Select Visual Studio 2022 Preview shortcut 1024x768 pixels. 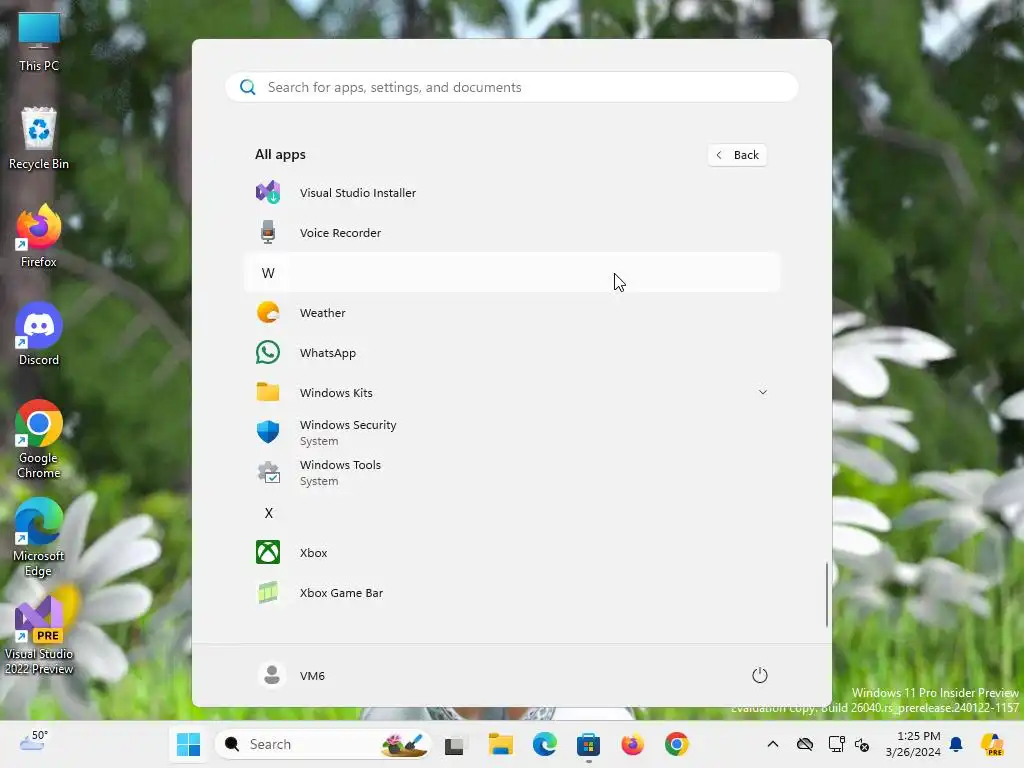(x=39, y=635)
